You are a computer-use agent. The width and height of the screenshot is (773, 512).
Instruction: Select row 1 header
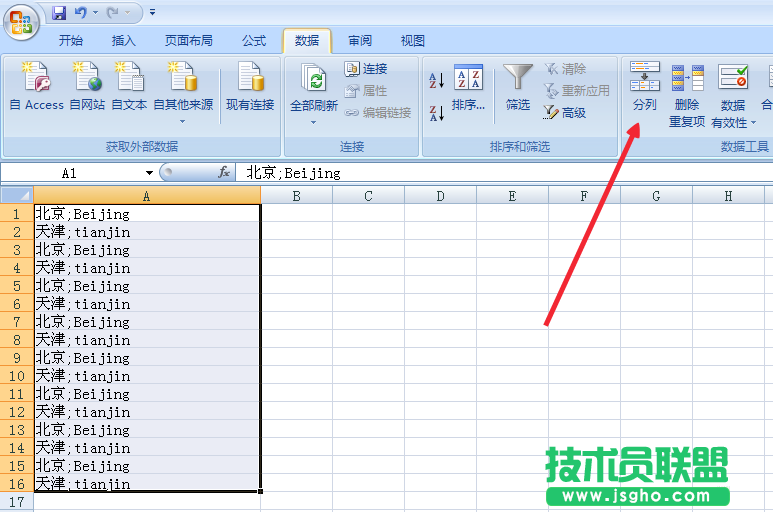pyautogui.click(x=17, y=214)
